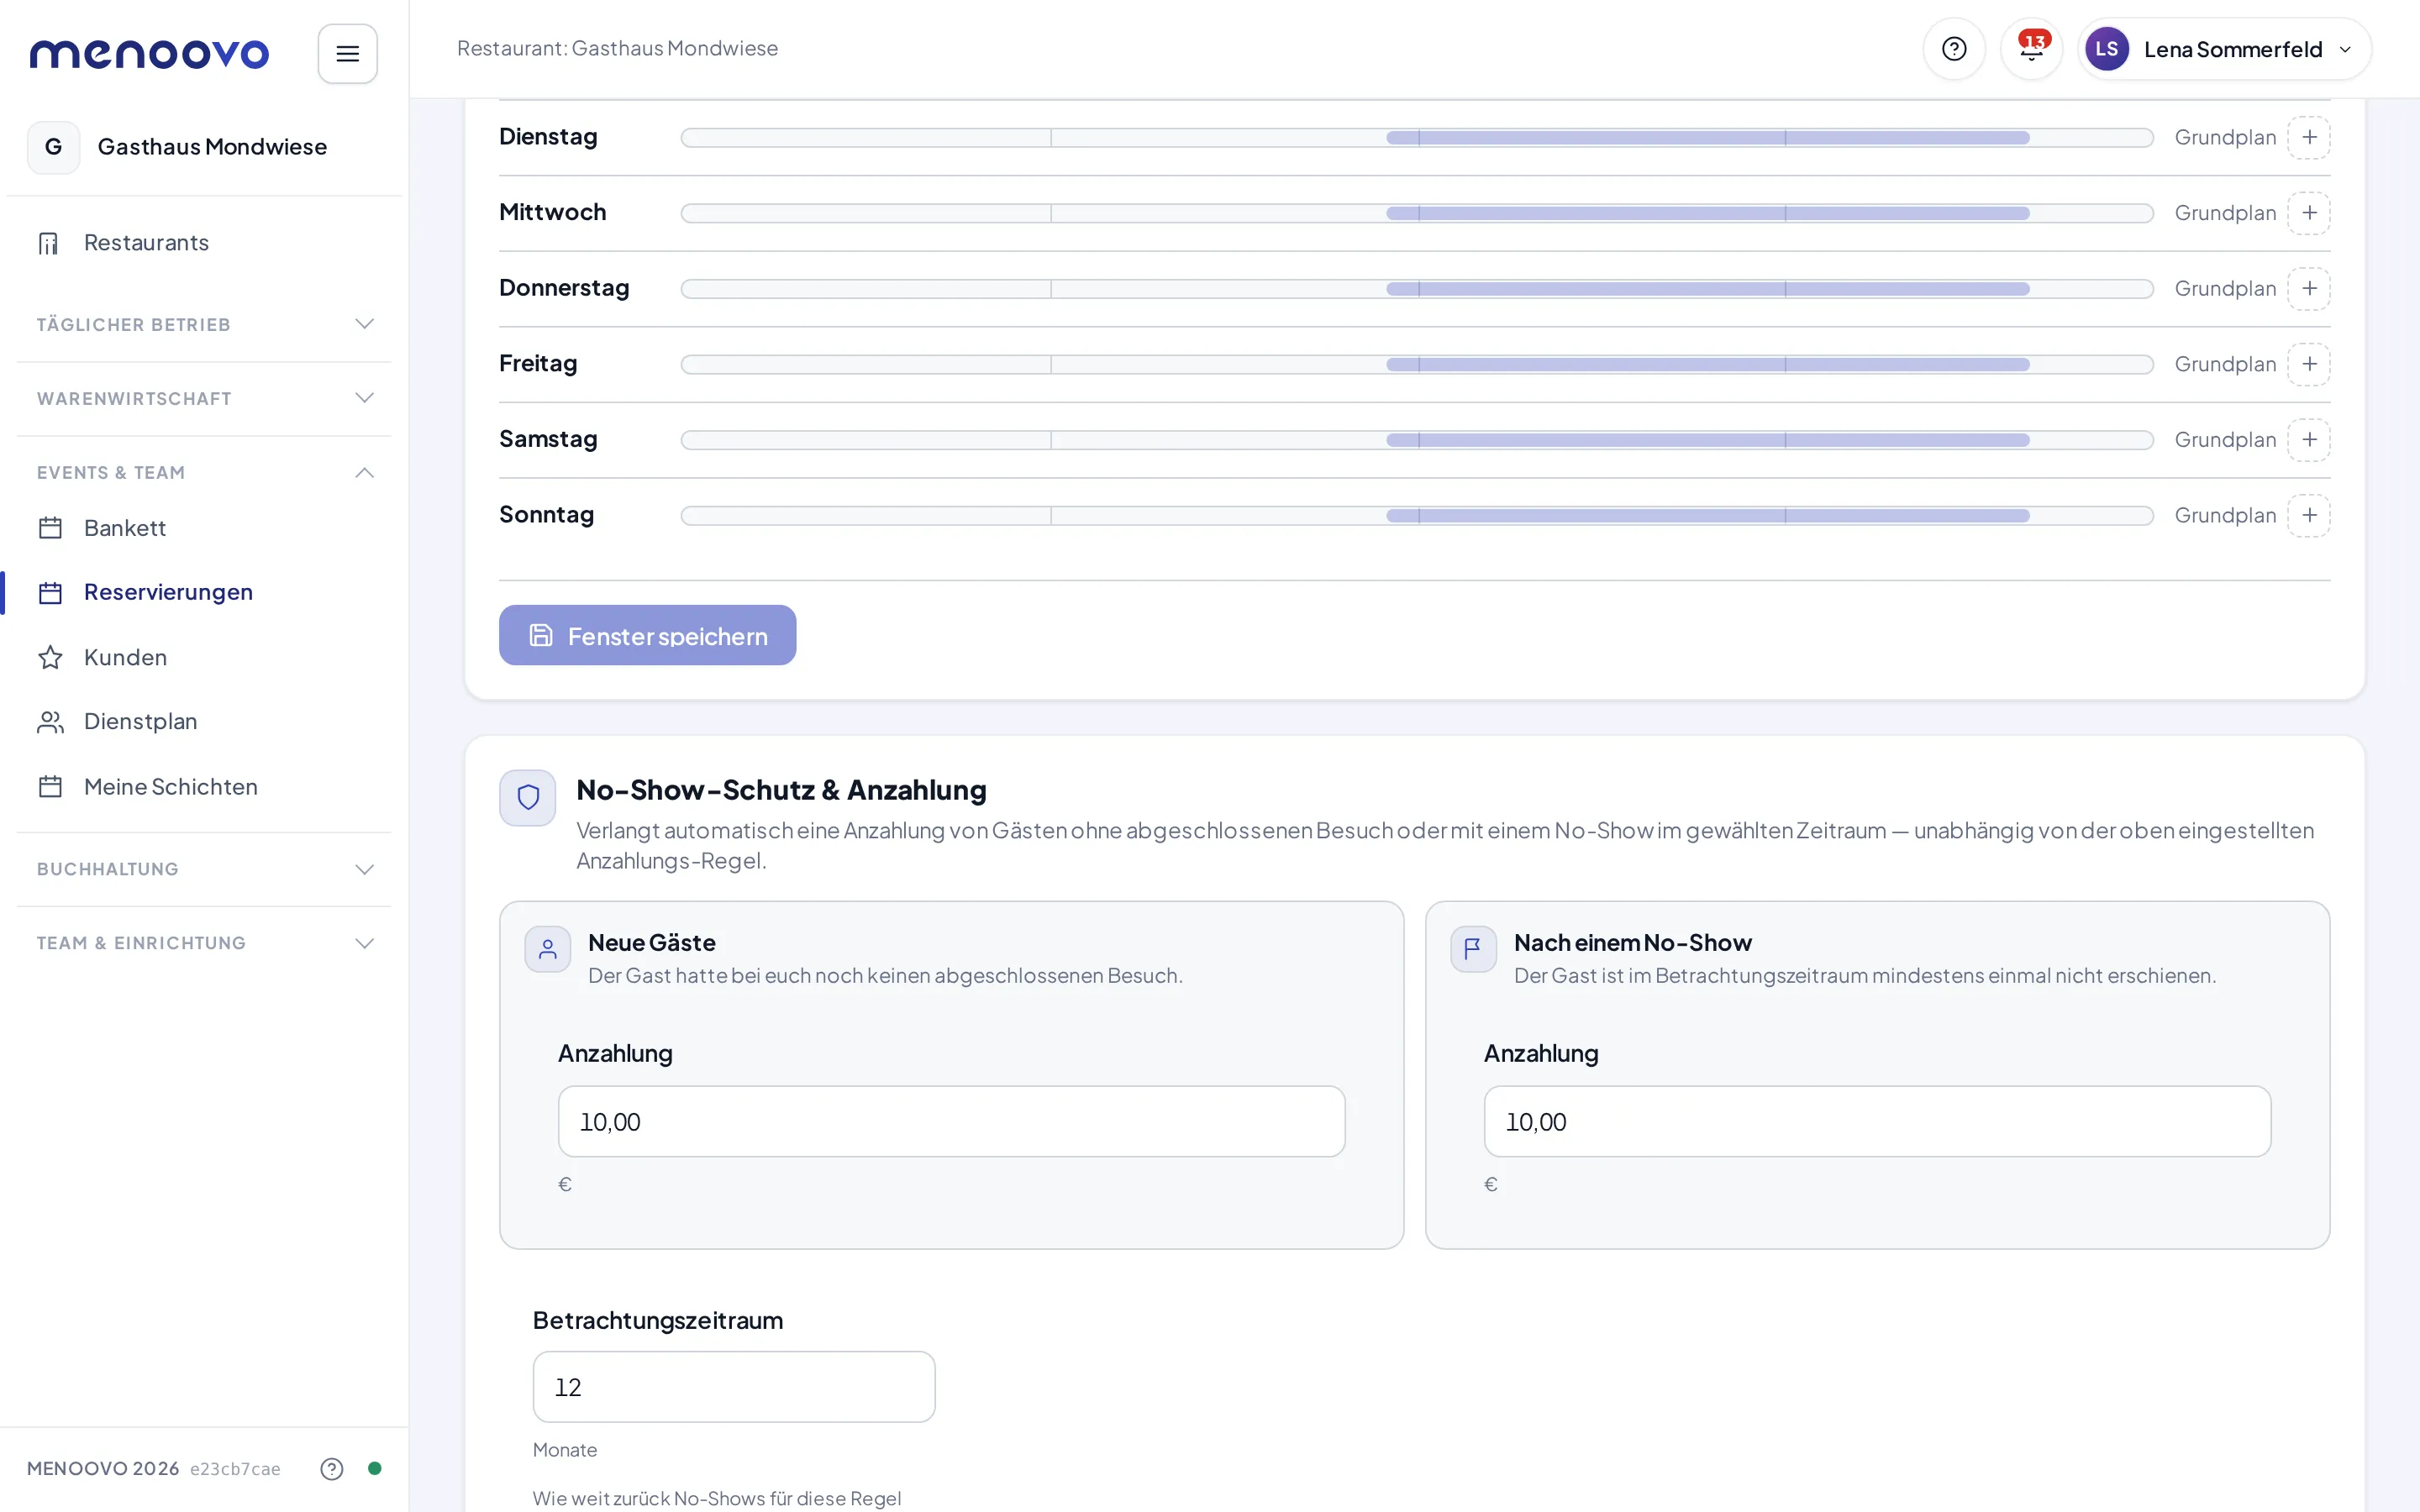Focus the Neue Gäste Anzahlung field
This screenshot has height=1512, width=2420.
[951, 1122]
